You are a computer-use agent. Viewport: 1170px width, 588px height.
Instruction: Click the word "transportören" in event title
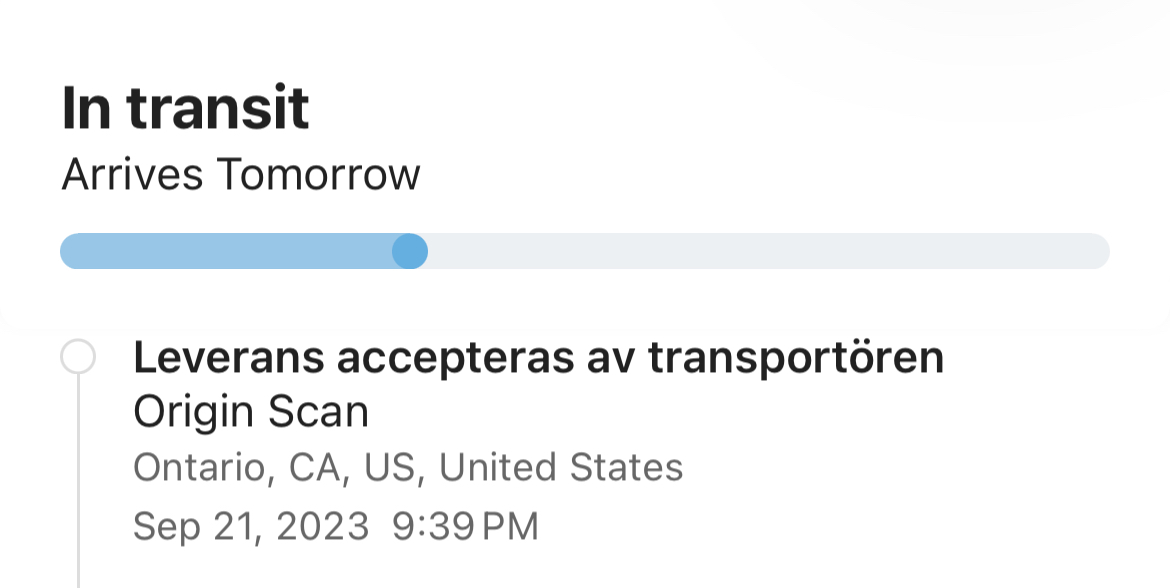tap(796, 358)
